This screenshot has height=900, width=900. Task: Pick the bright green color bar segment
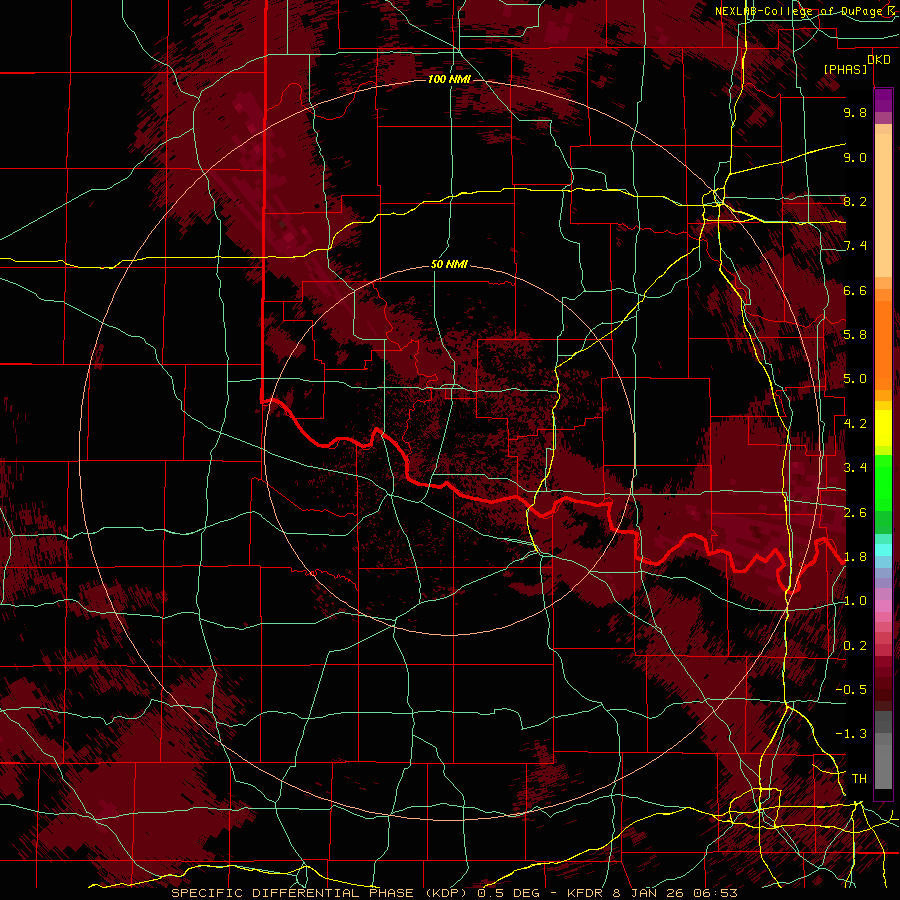(883, 482)
